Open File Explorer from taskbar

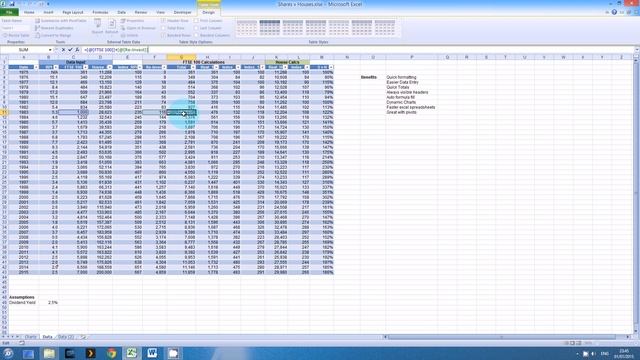(x=49, y=353)
